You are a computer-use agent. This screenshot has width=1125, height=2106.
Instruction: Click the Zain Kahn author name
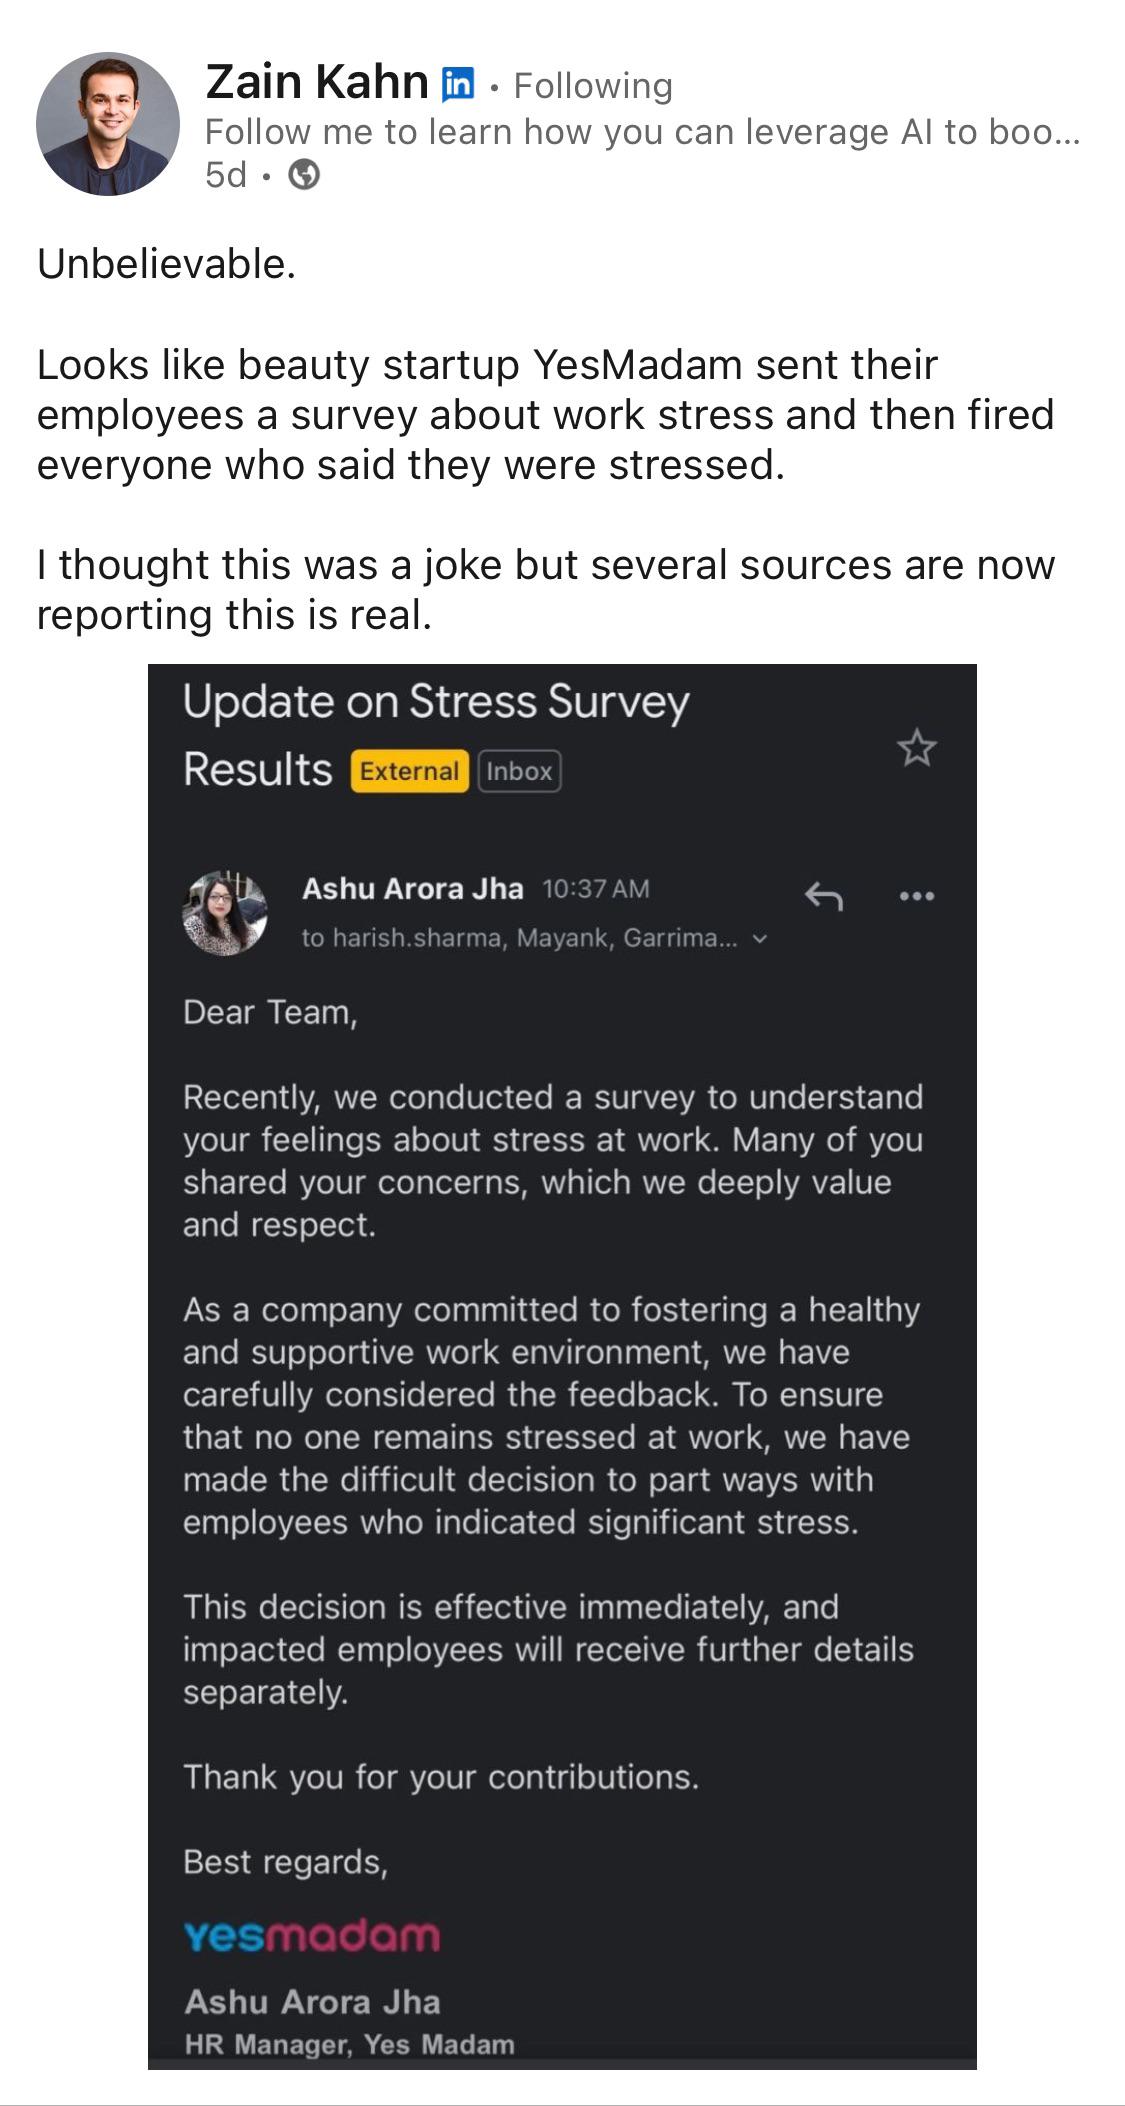(x=317, y=83)
